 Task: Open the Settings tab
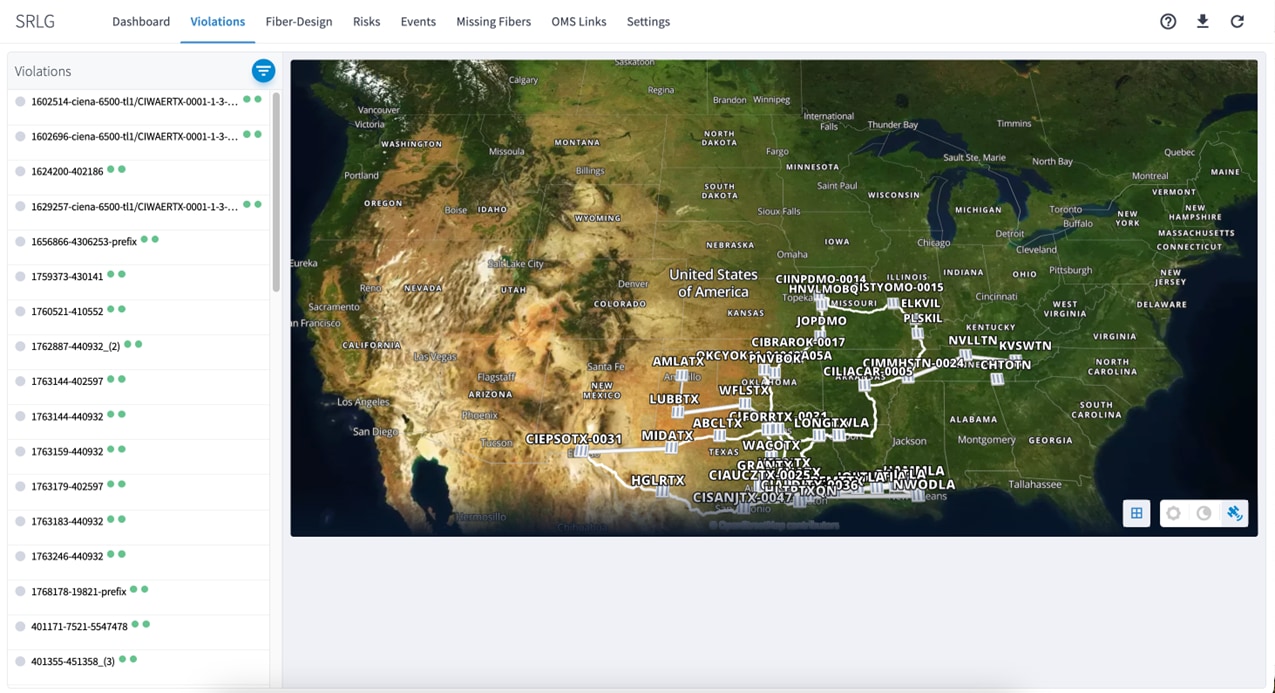click(x=648, y=21)
